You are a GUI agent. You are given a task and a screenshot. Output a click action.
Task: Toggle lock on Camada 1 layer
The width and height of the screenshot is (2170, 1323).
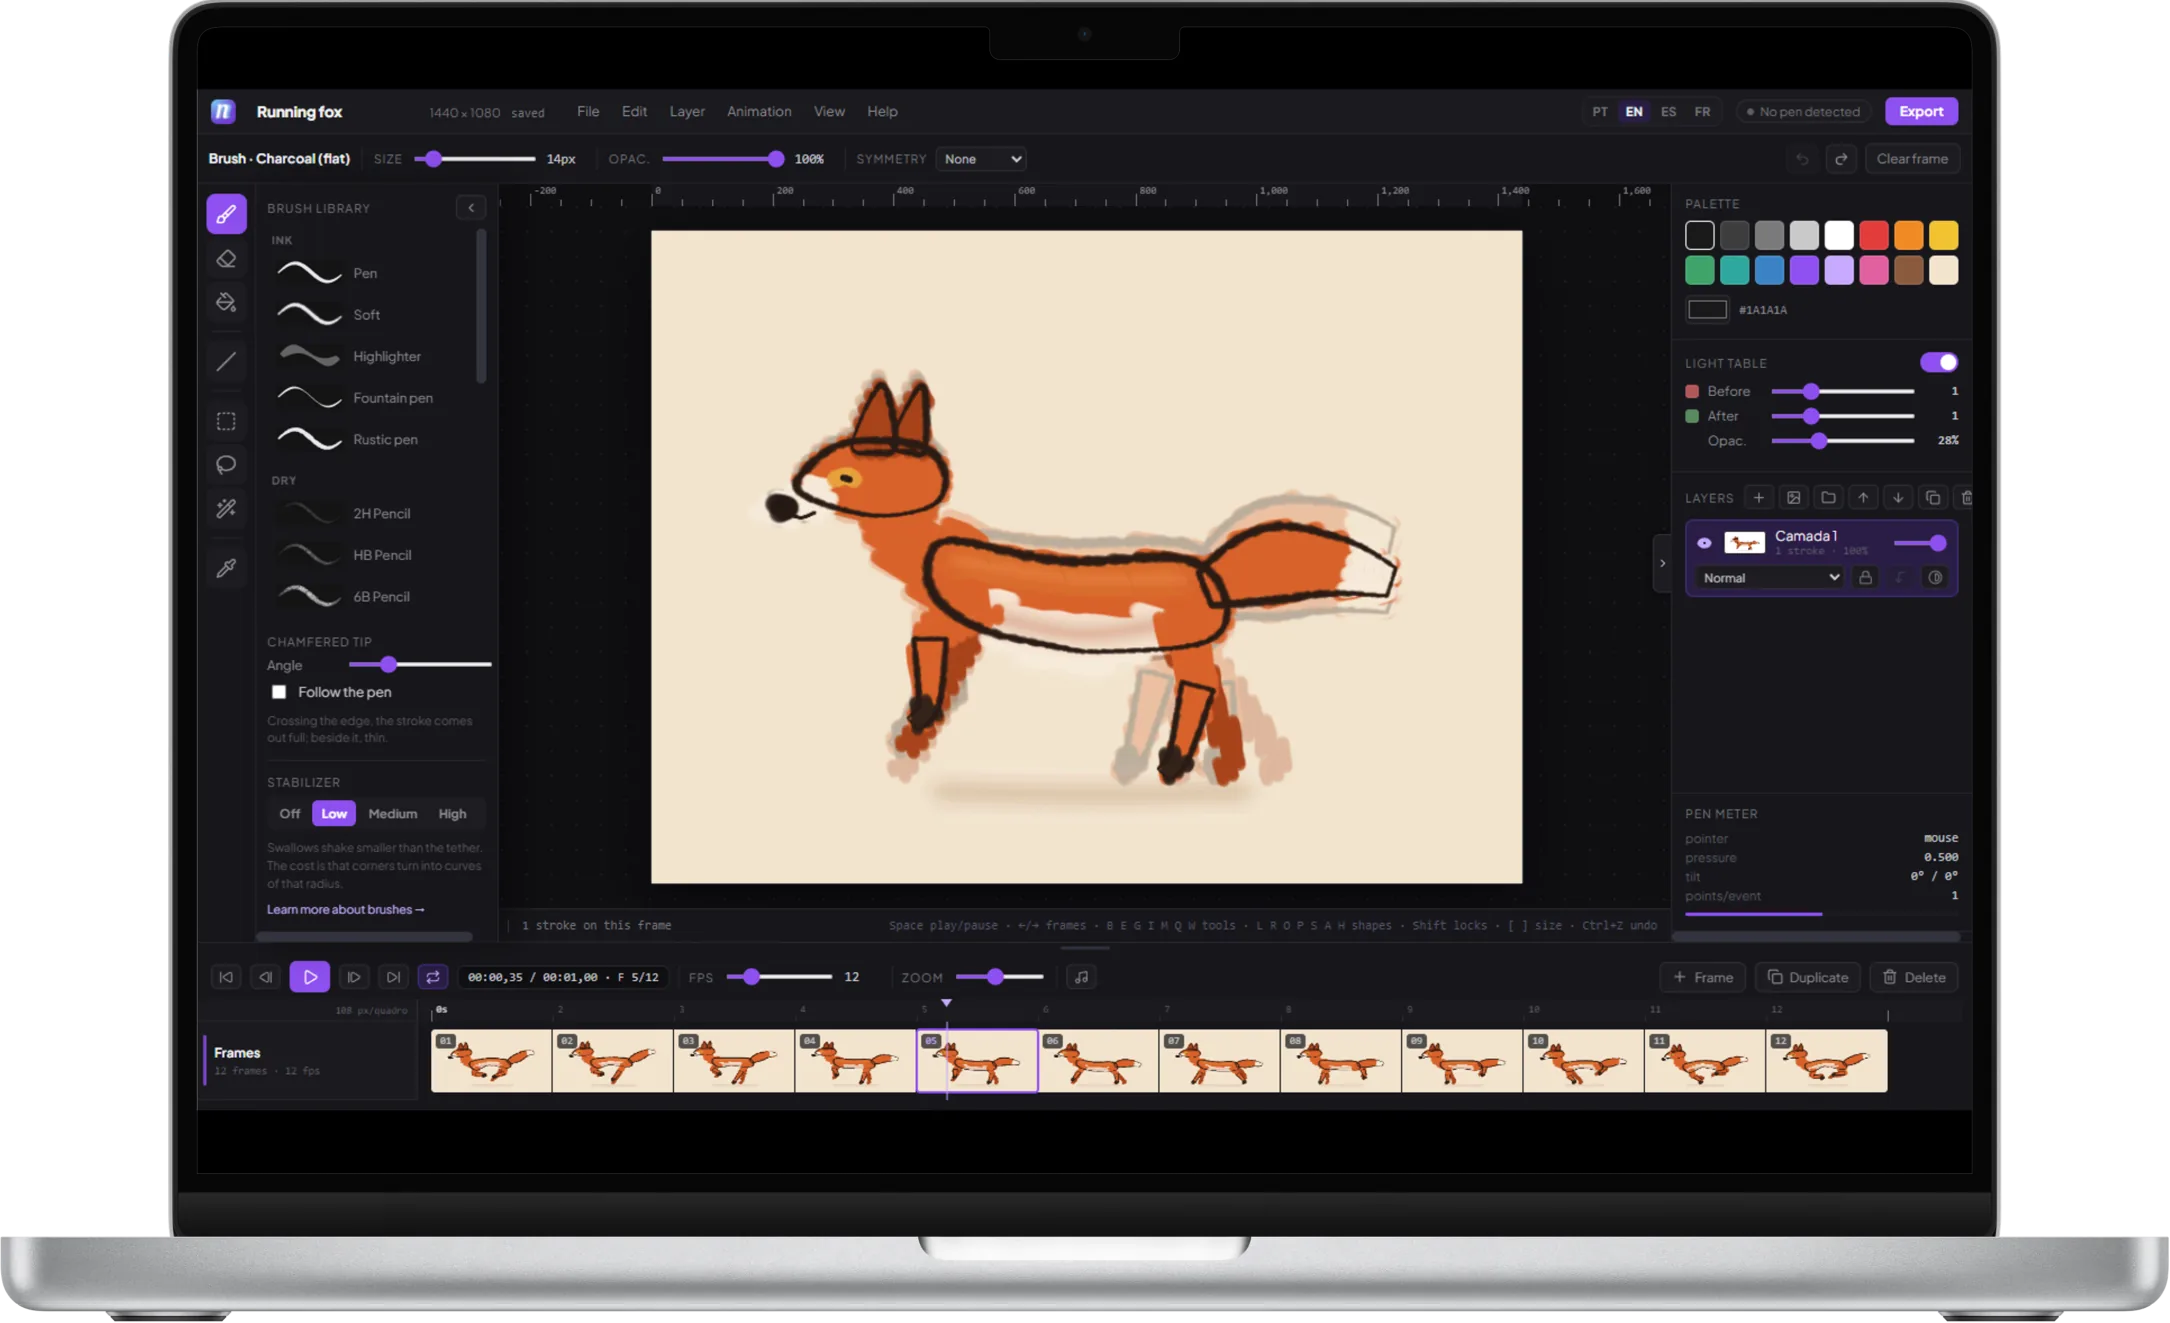pos(1865,578)
